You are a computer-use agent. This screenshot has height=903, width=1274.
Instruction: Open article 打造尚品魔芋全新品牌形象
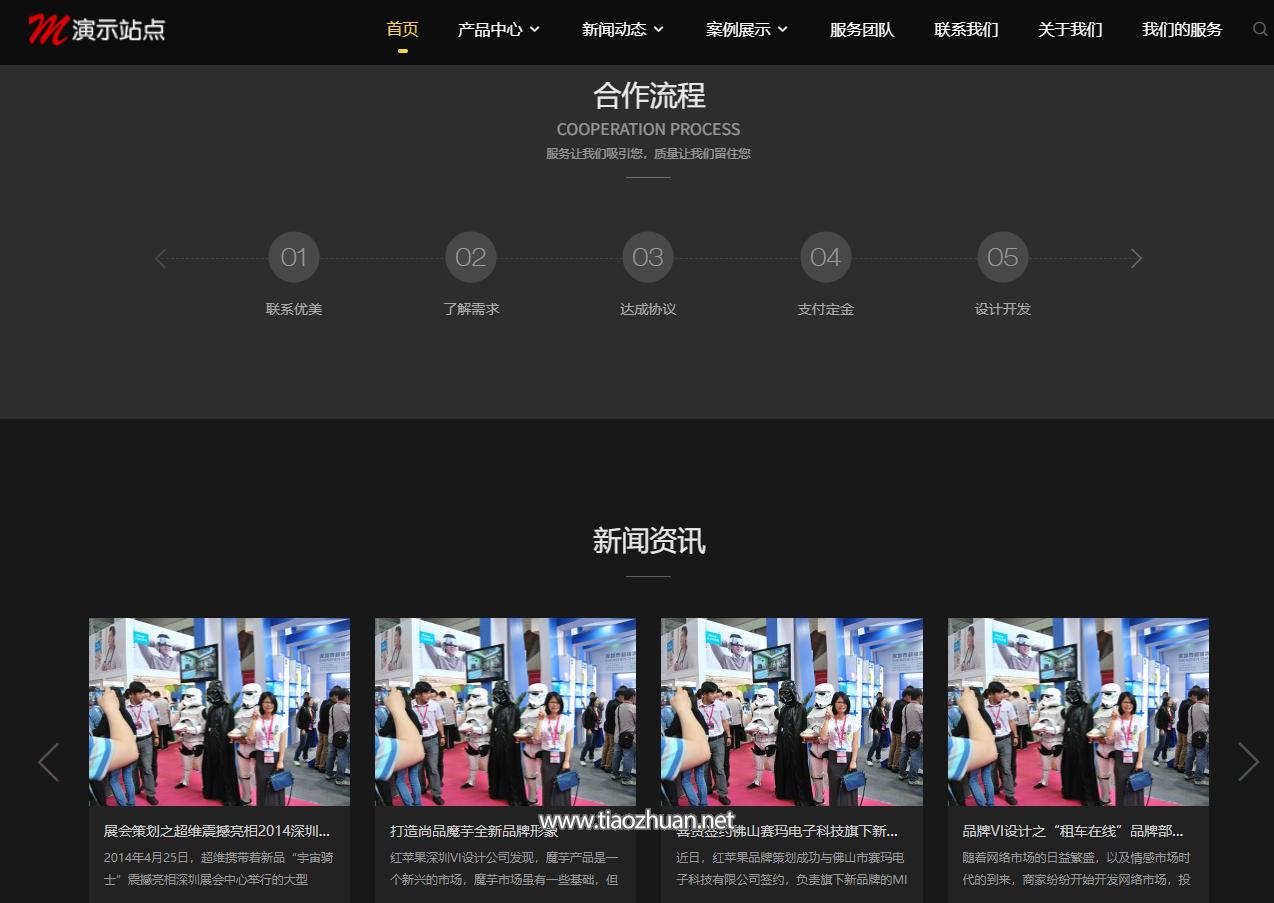(x=473, y=831)
